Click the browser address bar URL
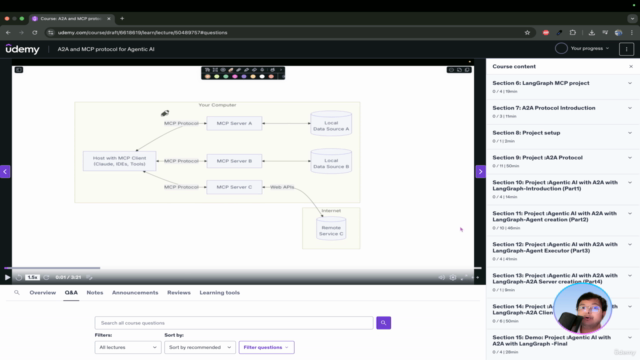The image size is (640, 360). pyautogui.click(x=142, y=33)
